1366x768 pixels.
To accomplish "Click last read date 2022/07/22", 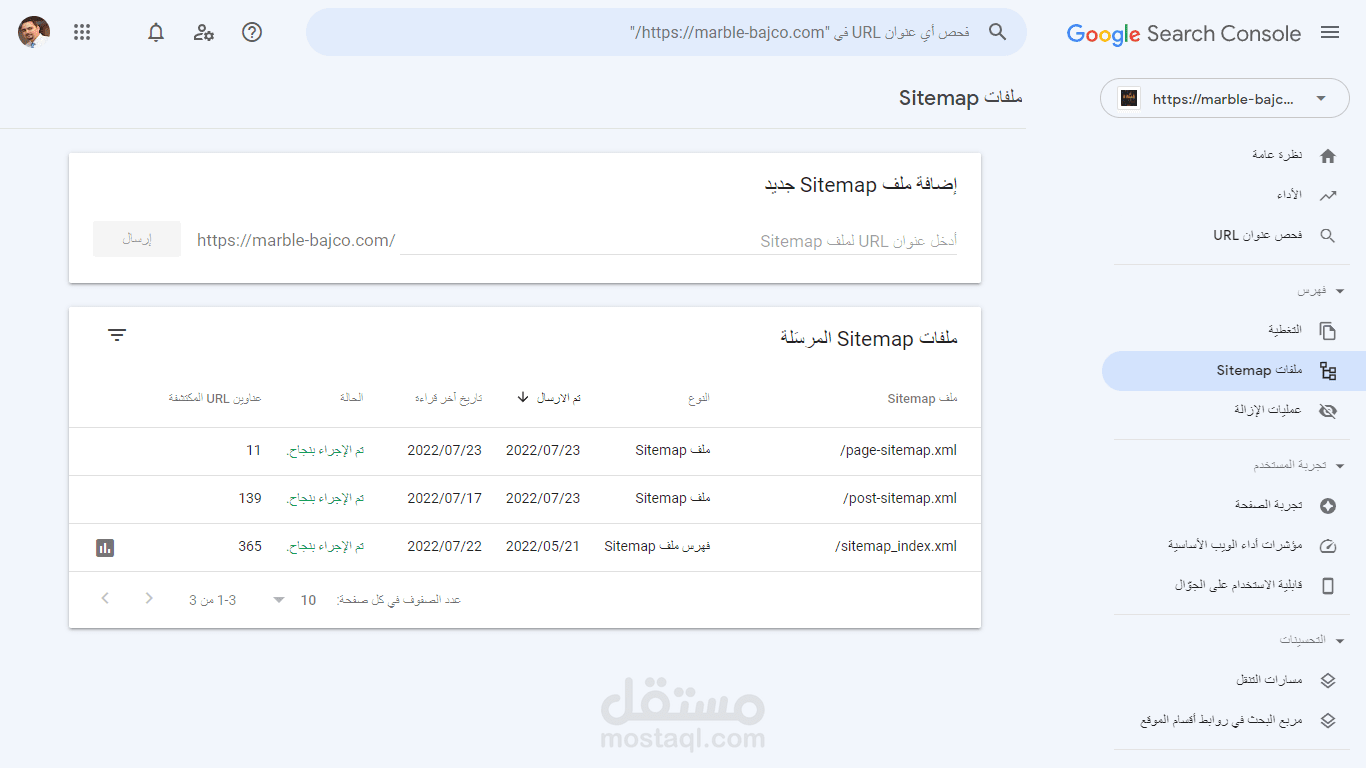I will click(444, 546).
